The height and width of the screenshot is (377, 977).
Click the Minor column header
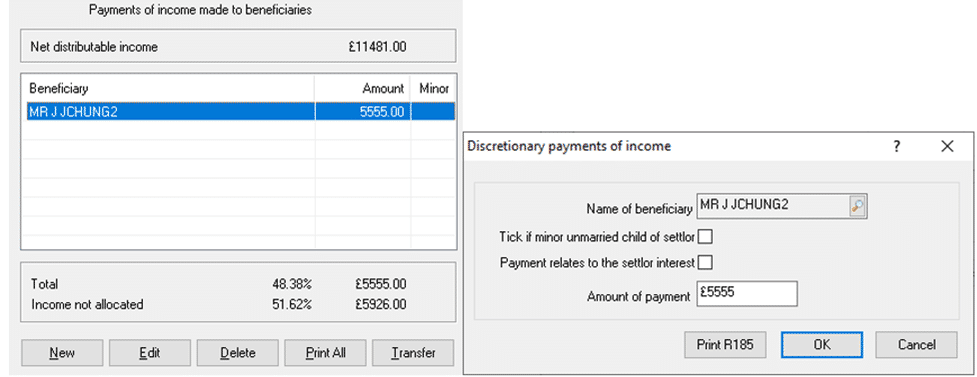click(x=434, y=88)
